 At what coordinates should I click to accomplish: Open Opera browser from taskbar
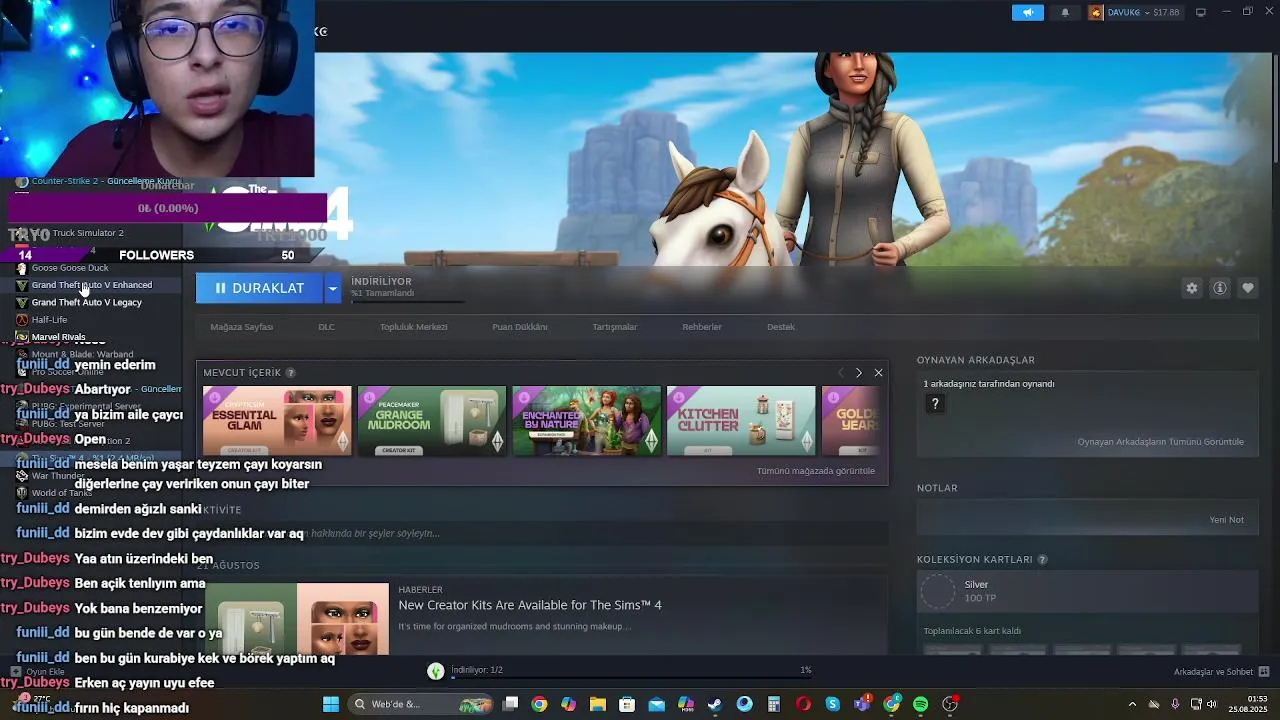click(x=803, y=704)
